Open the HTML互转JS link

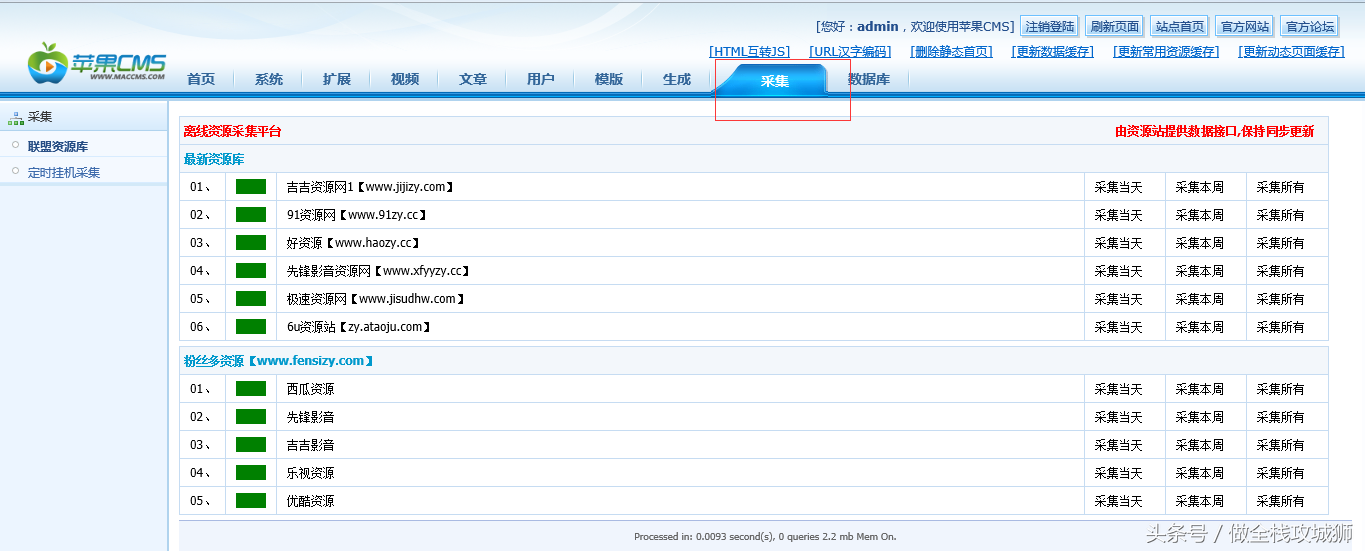coord(749,52)
